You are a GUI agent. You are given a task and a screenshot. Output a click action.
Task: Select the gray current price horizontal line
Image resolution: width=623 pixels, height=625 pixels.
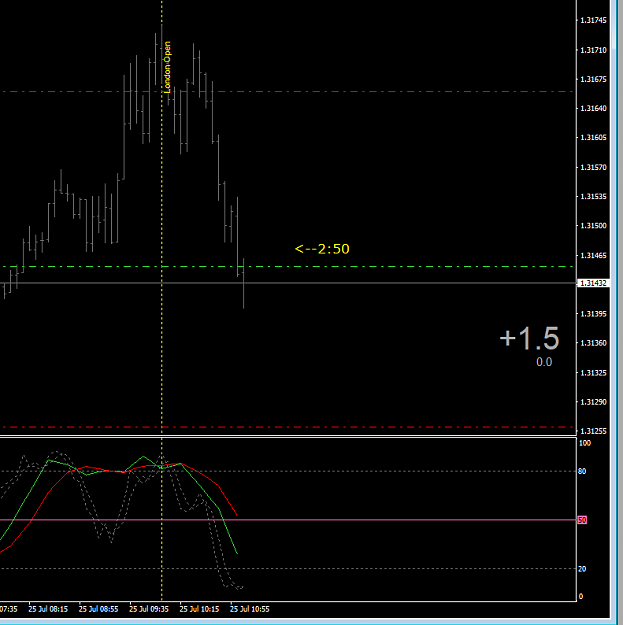pyautogui.click(x=287, y=283)
